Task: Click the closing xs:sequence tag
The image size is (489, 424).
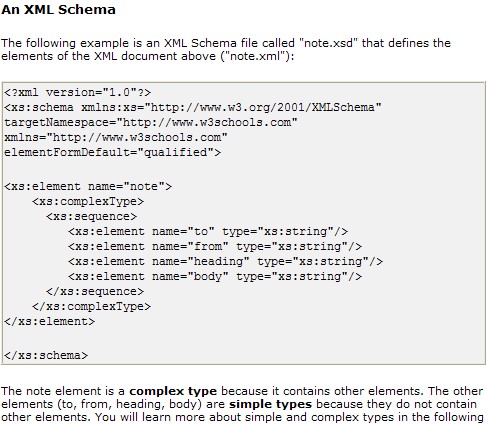Action: tap(95, 291)
